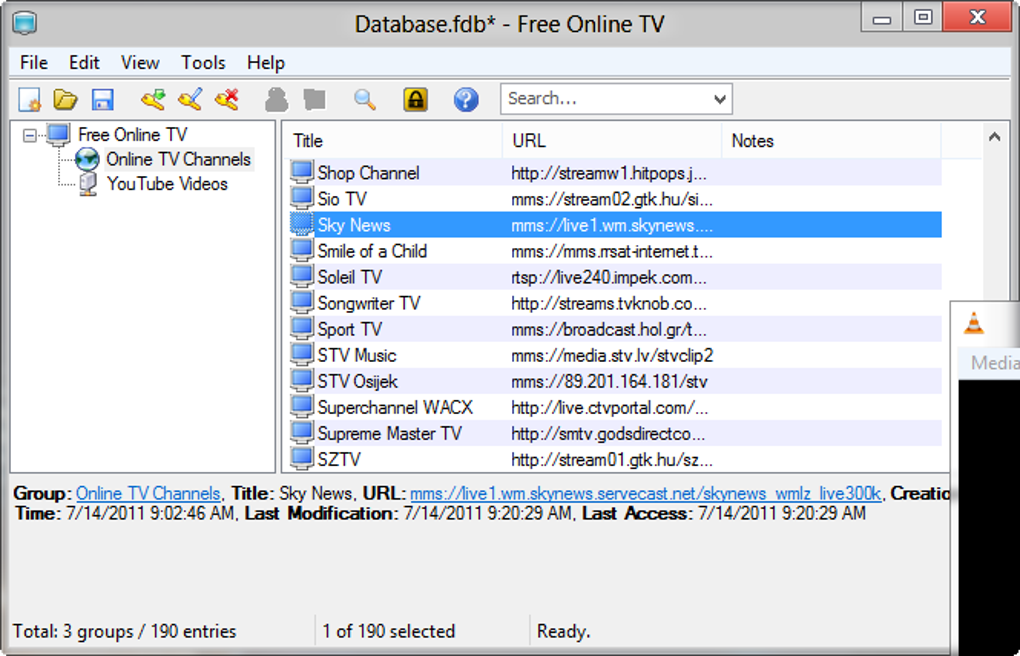1020x656 pixels.
Task: Sort entries by Notes column header
Action: 831,141
